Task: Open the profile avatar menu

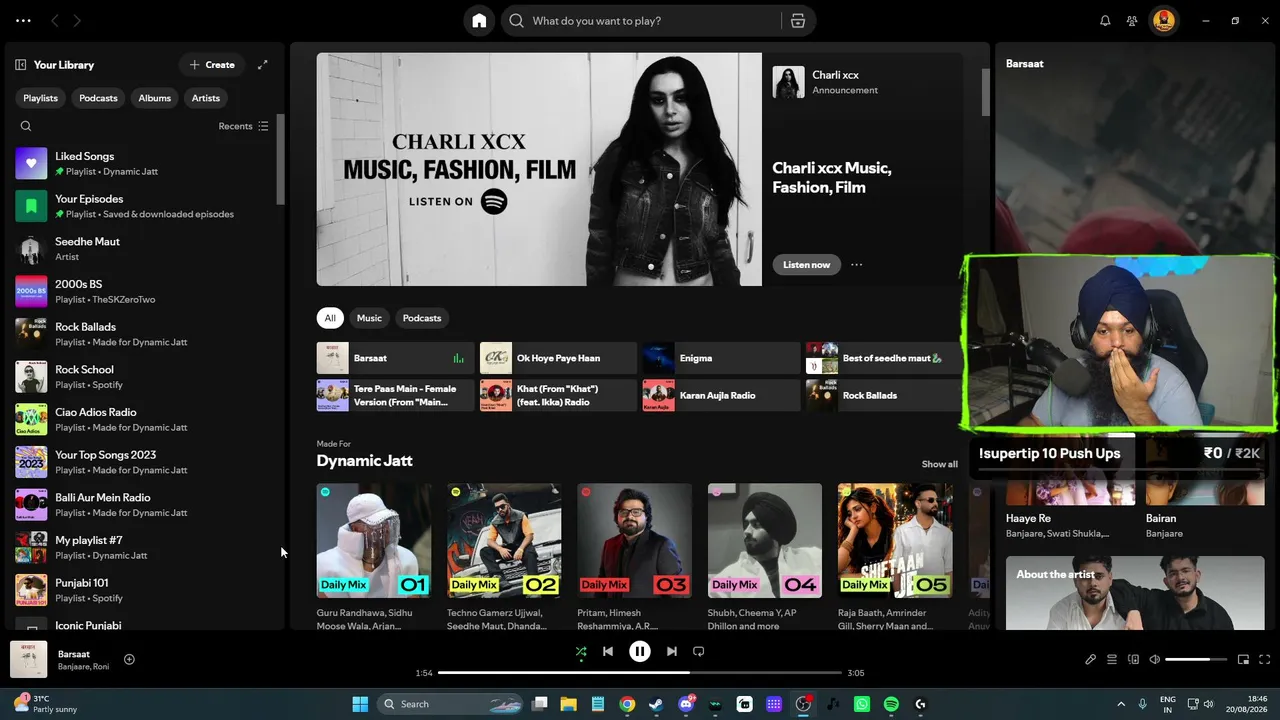Action: click(x=1163, y=21)
